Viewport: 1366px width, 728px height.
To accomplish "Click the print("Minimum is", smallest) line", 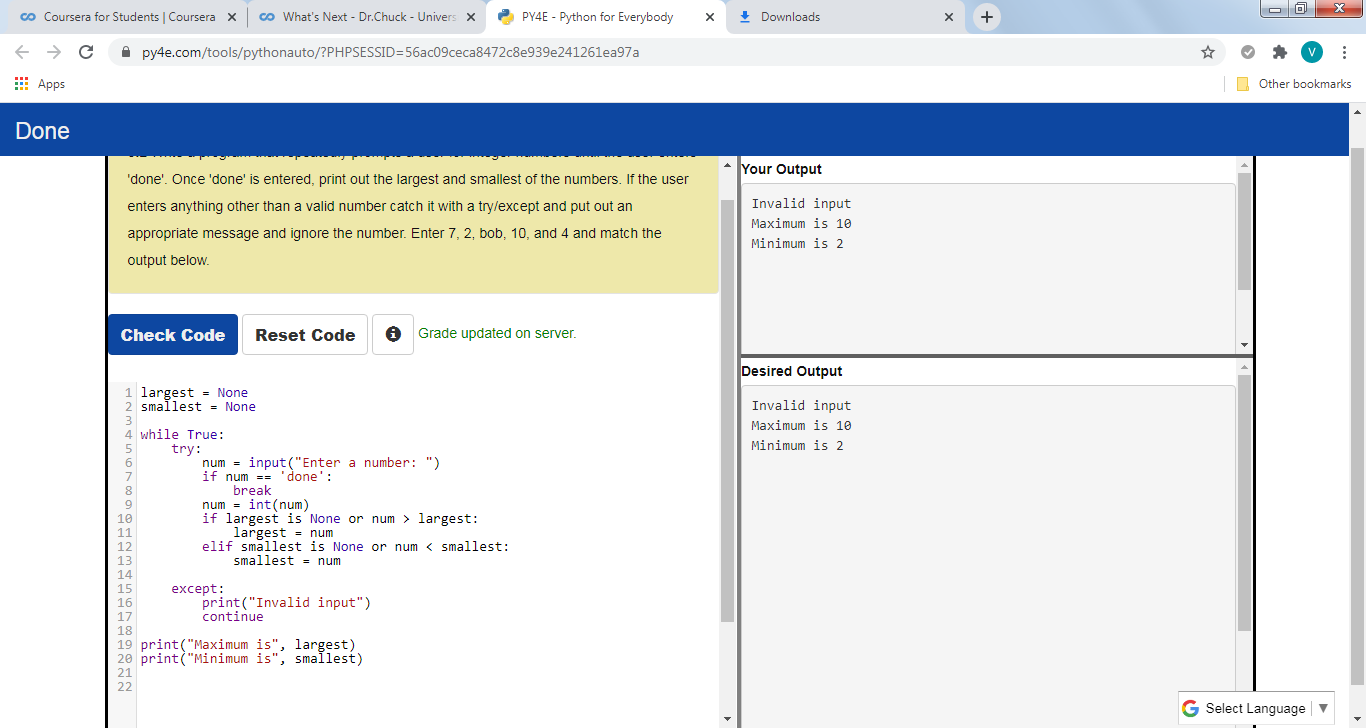I will point(252,658).
